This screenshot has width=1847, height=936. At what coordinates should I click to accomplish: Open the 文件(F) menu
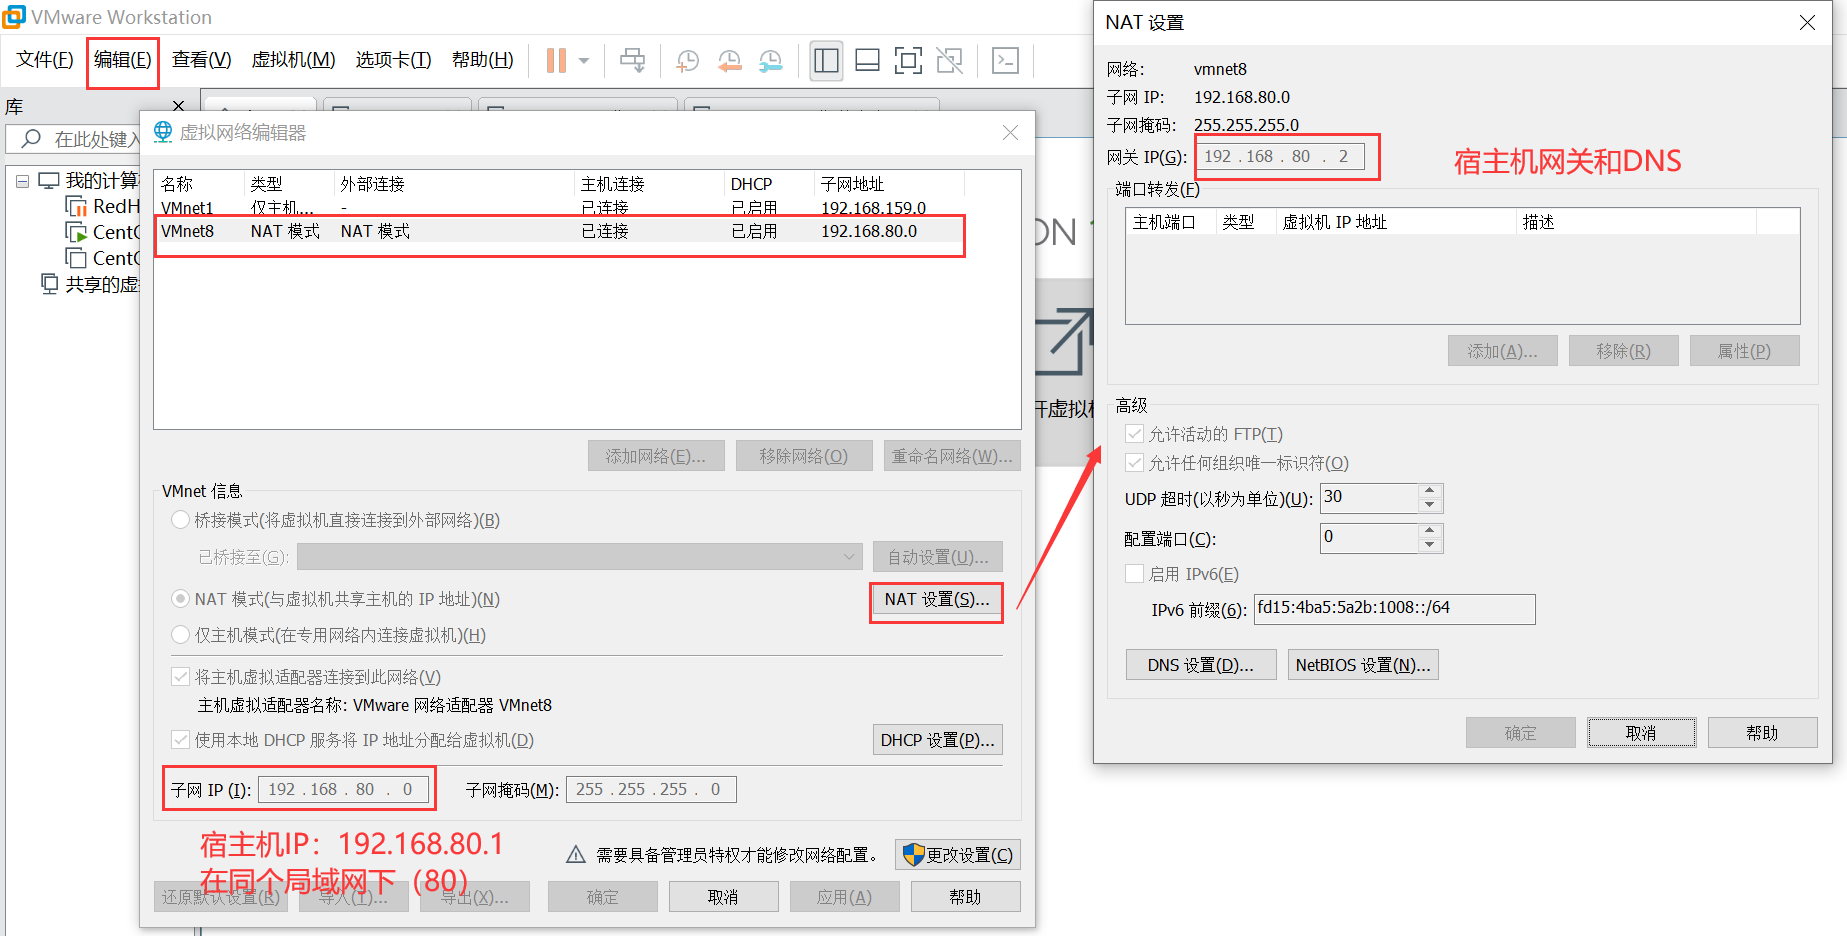coord(45,60)
